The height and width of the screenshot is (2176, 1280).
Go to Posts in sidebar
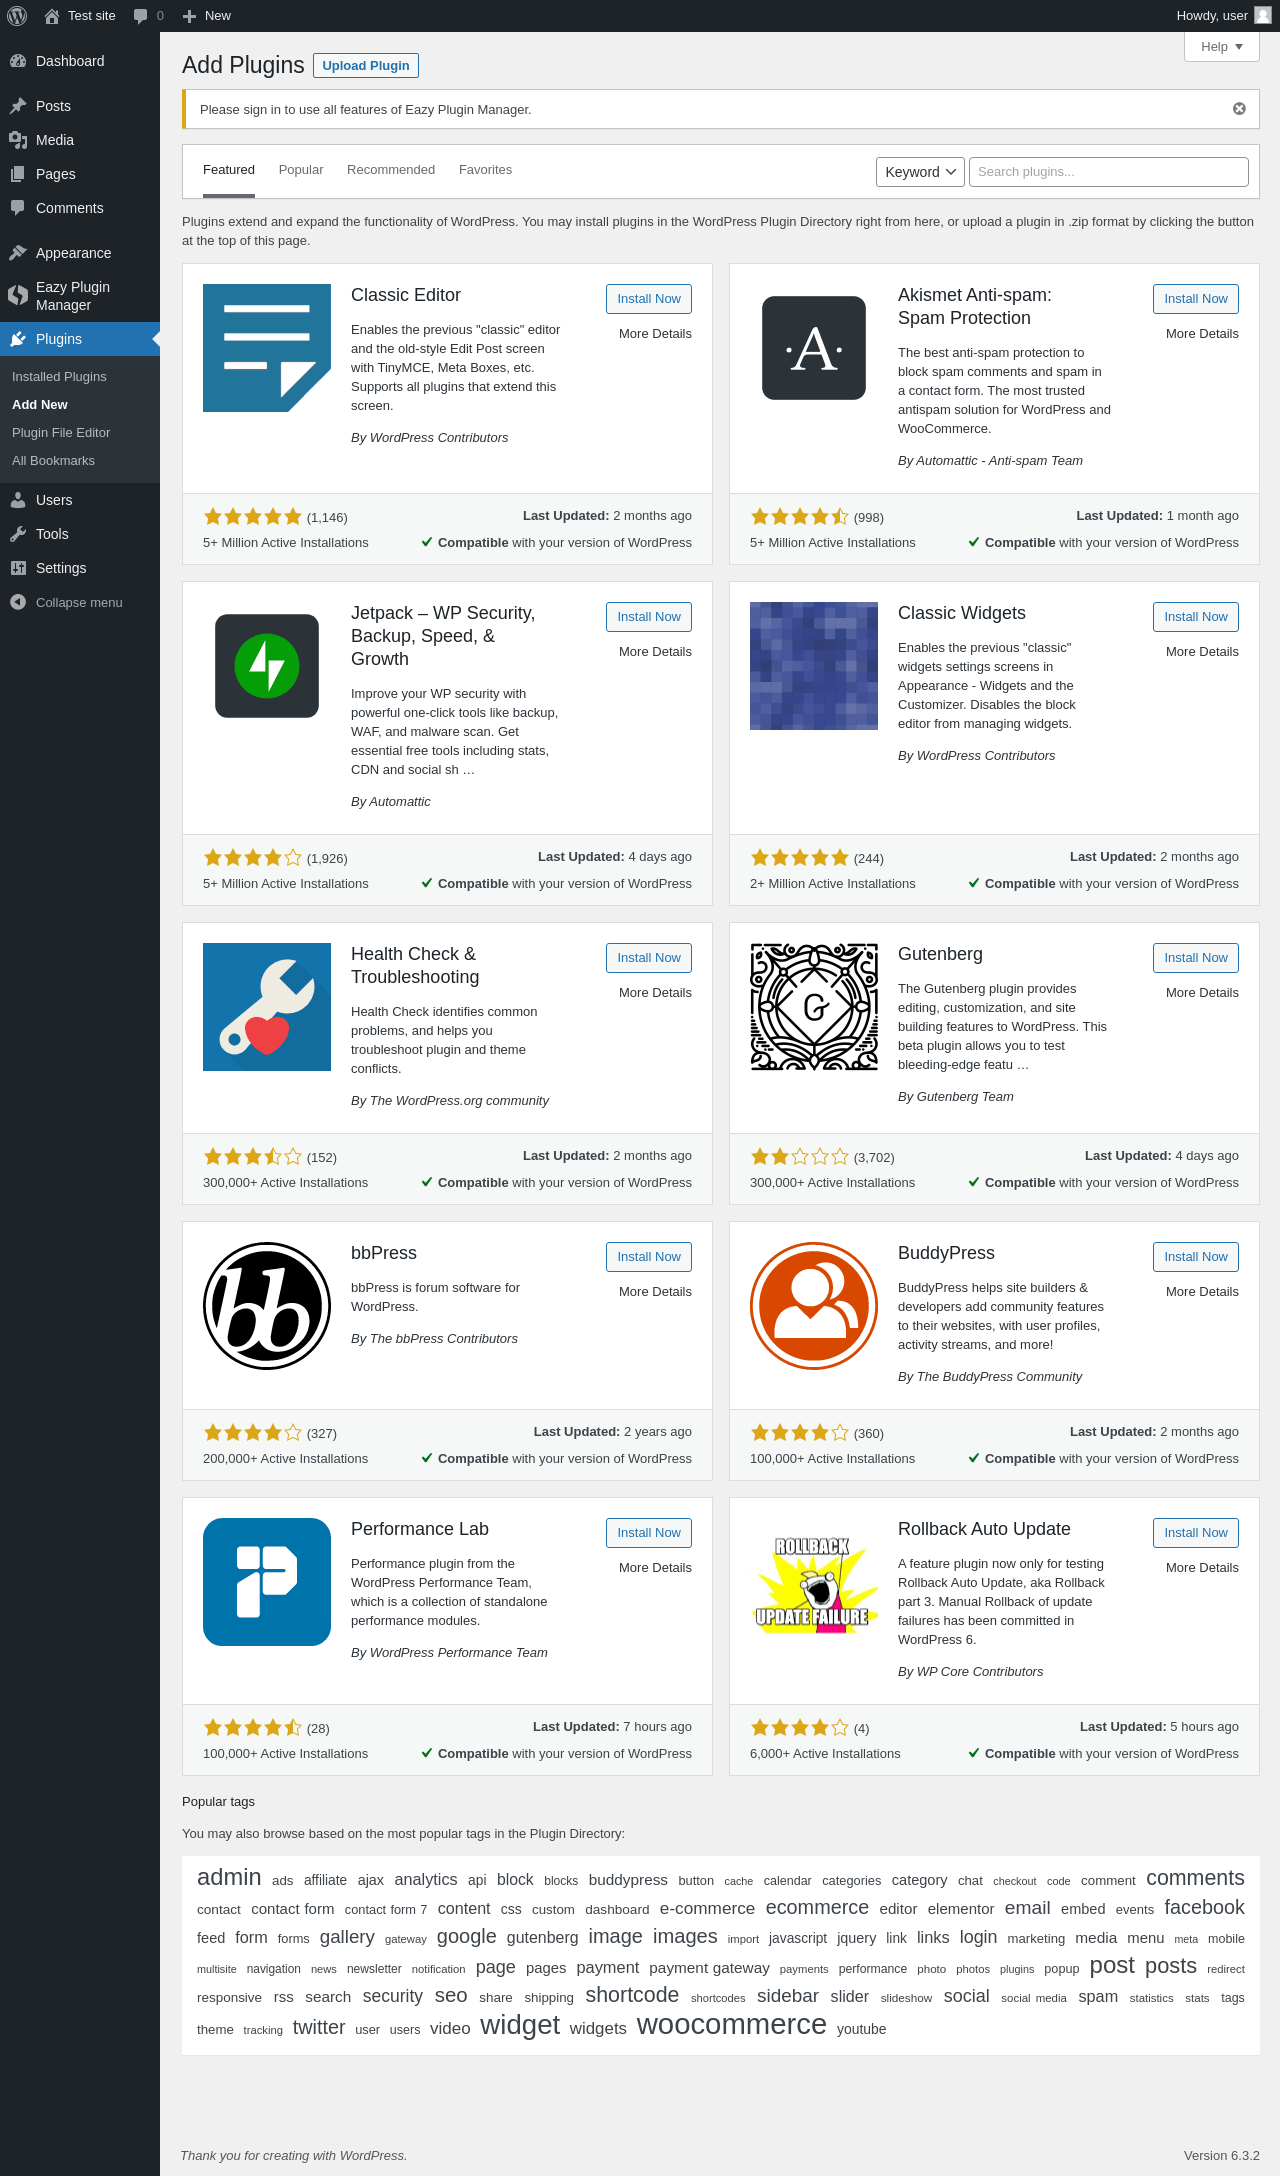click(80, 106)
